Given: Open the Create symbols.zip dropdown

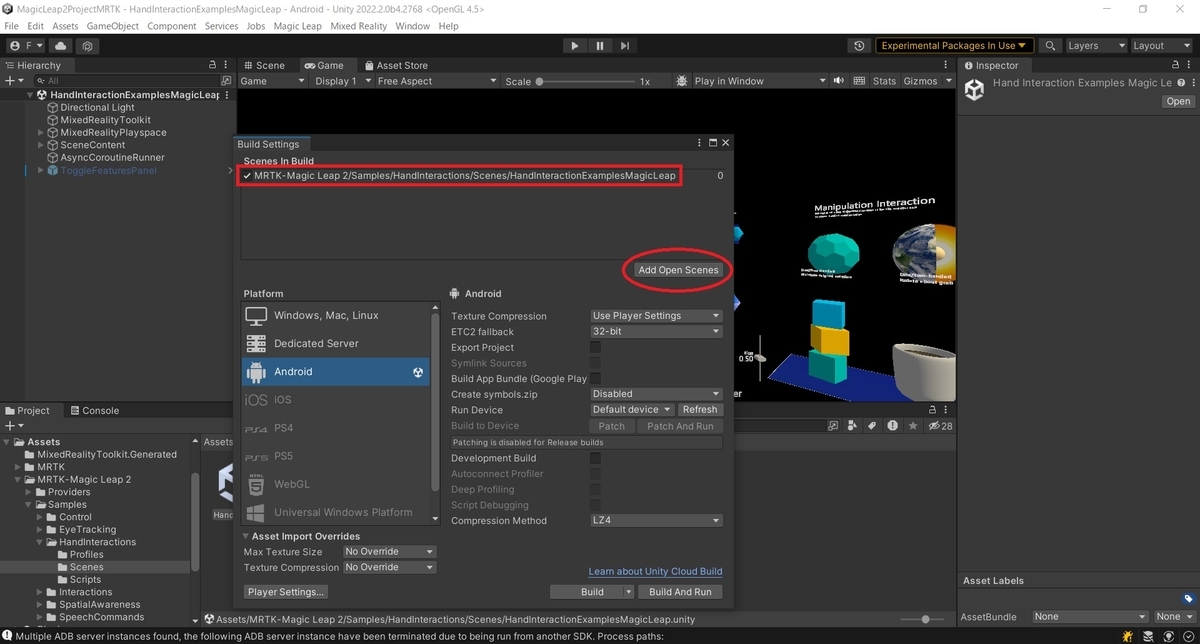Looking at the screenshot, I should pos(656,394).
